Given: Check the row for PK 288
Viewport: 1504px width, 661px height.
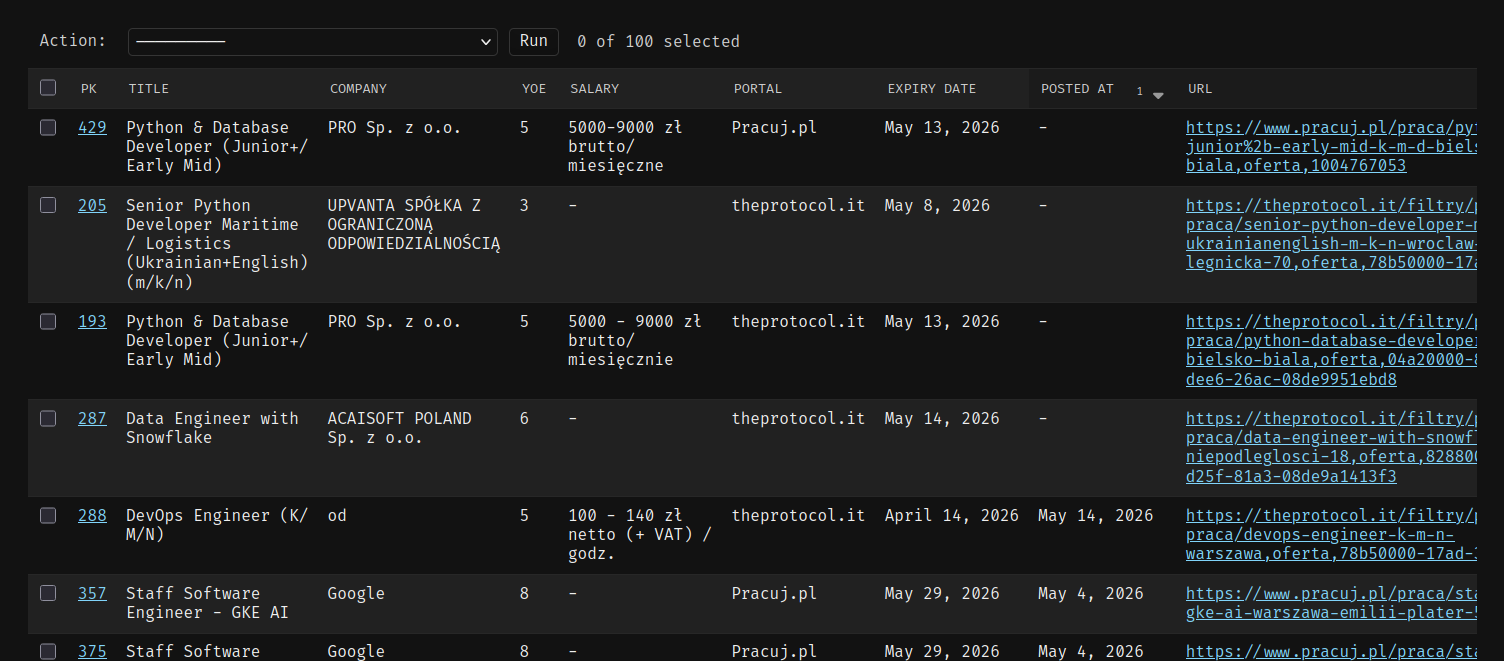Looking at the screenshot, I should [48, 515].
